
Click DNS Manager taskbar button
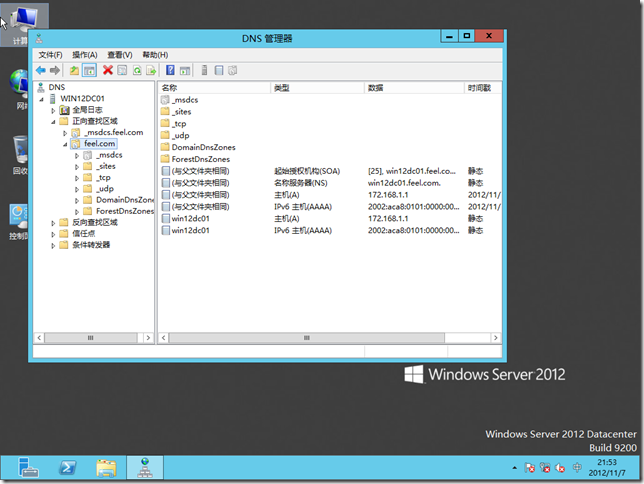[145, 468]
